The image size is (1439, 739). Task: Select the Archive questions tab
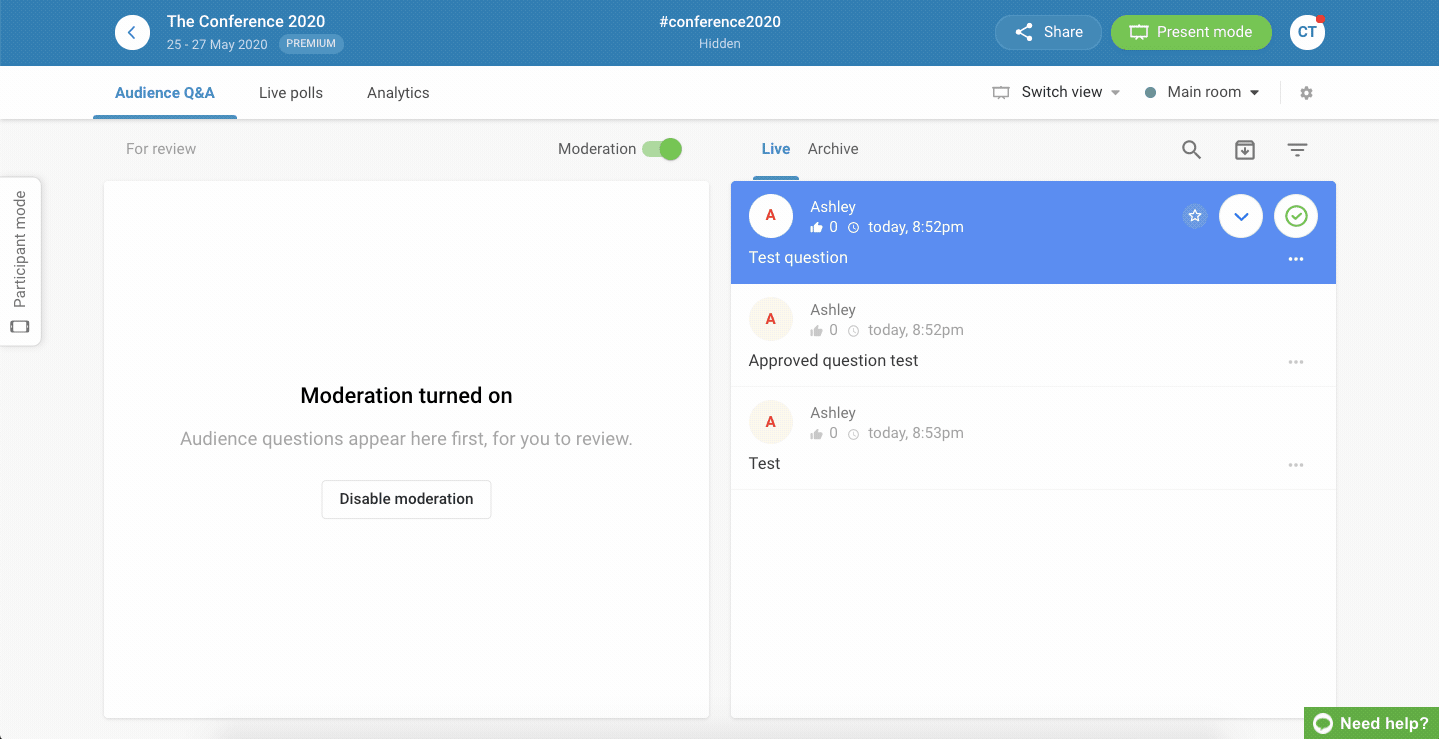click(833, 149)
